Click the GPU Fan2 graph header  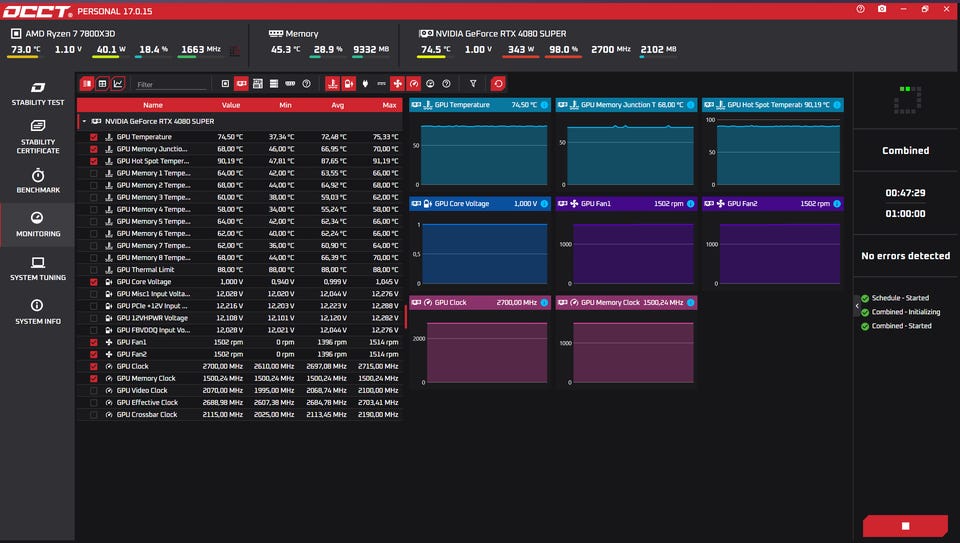click(773, 204)
